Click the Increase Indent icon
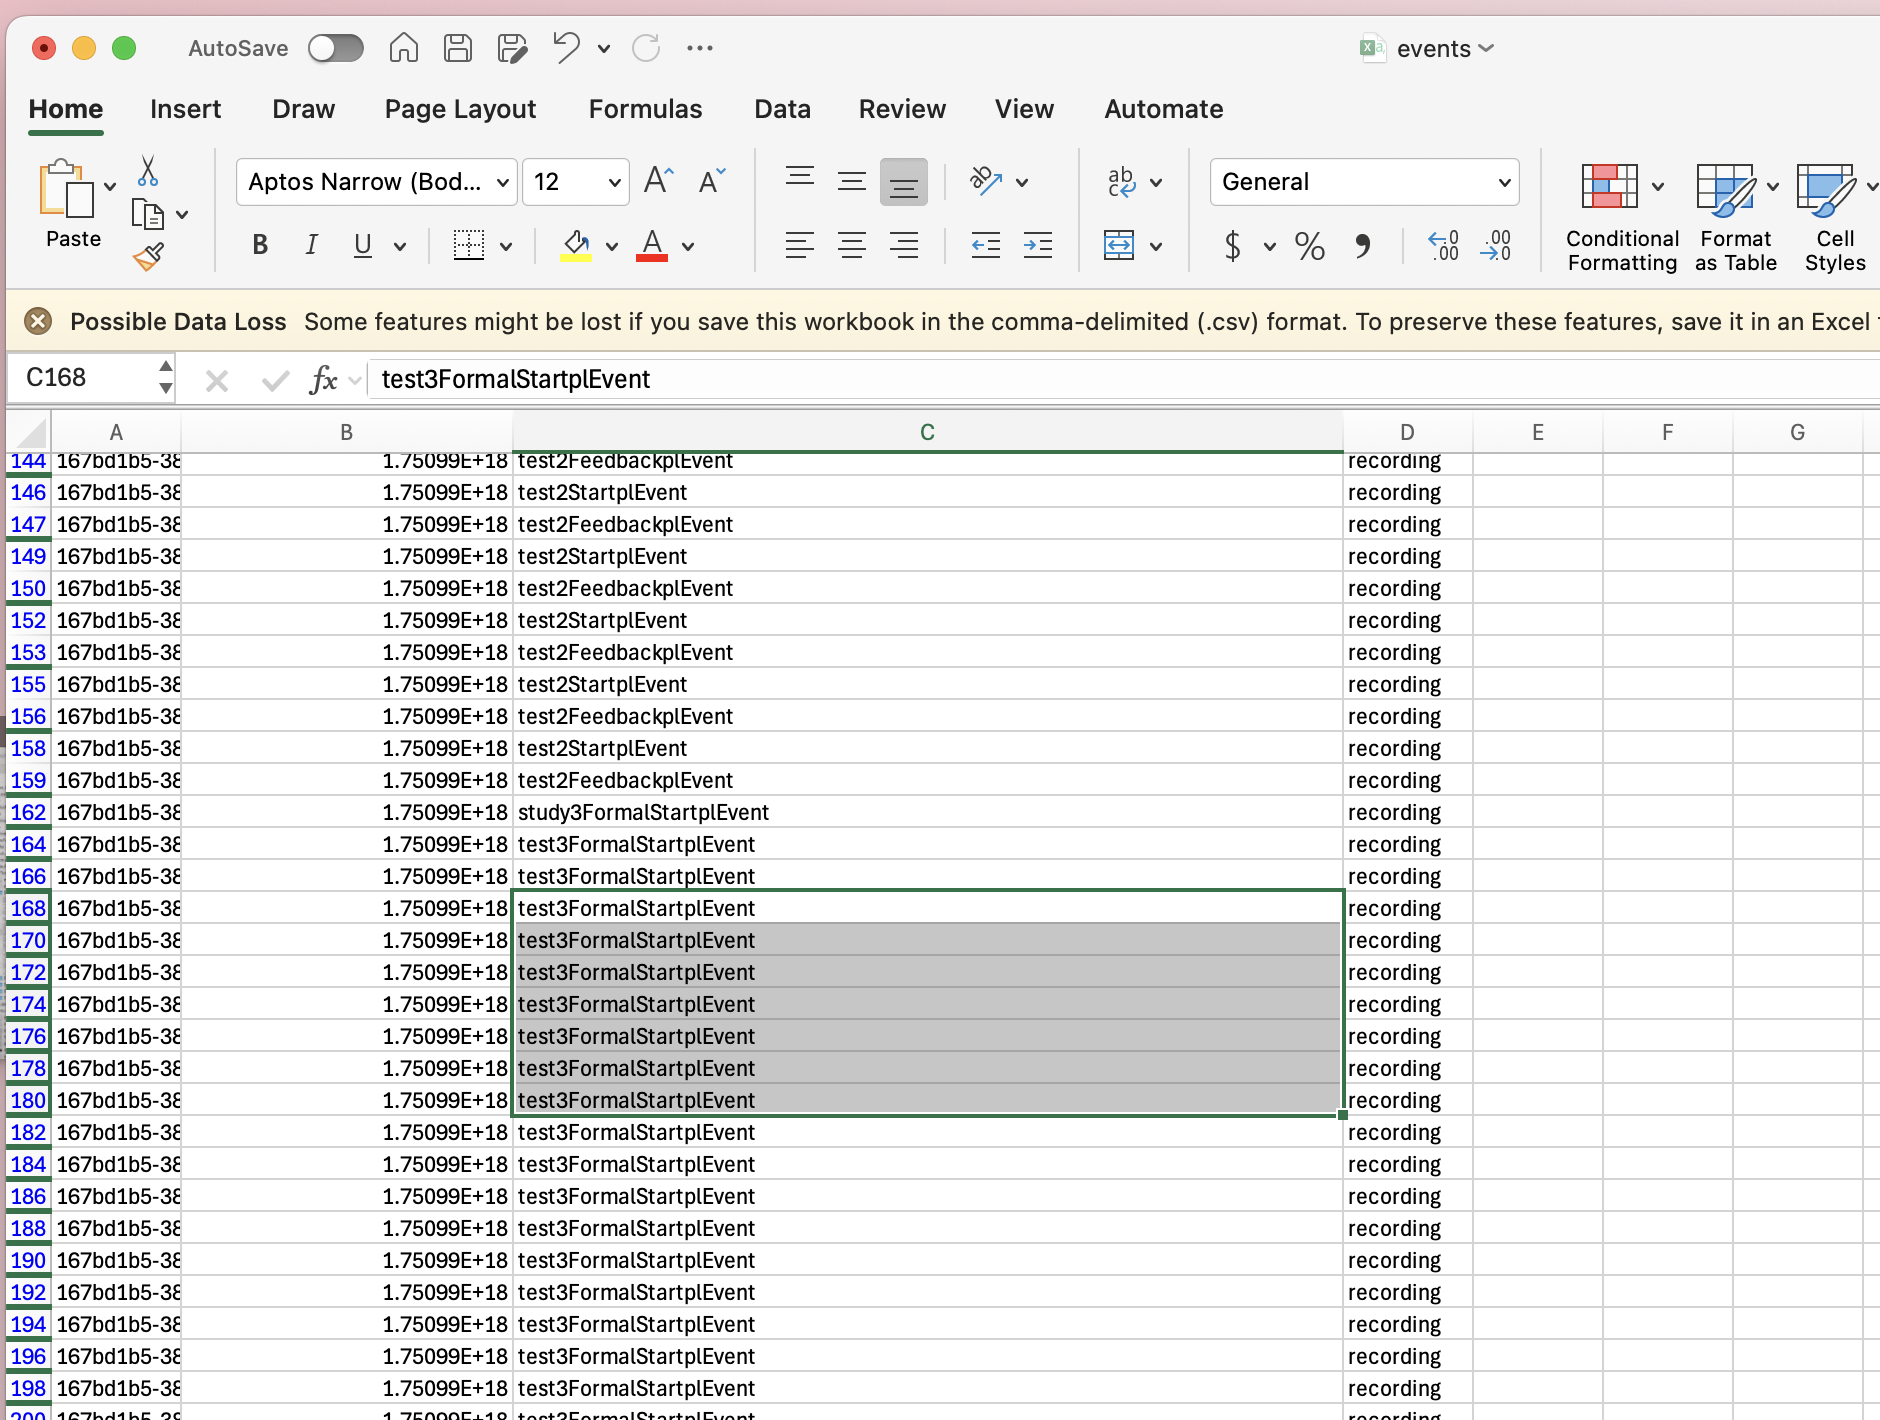 pos(1037,246)
